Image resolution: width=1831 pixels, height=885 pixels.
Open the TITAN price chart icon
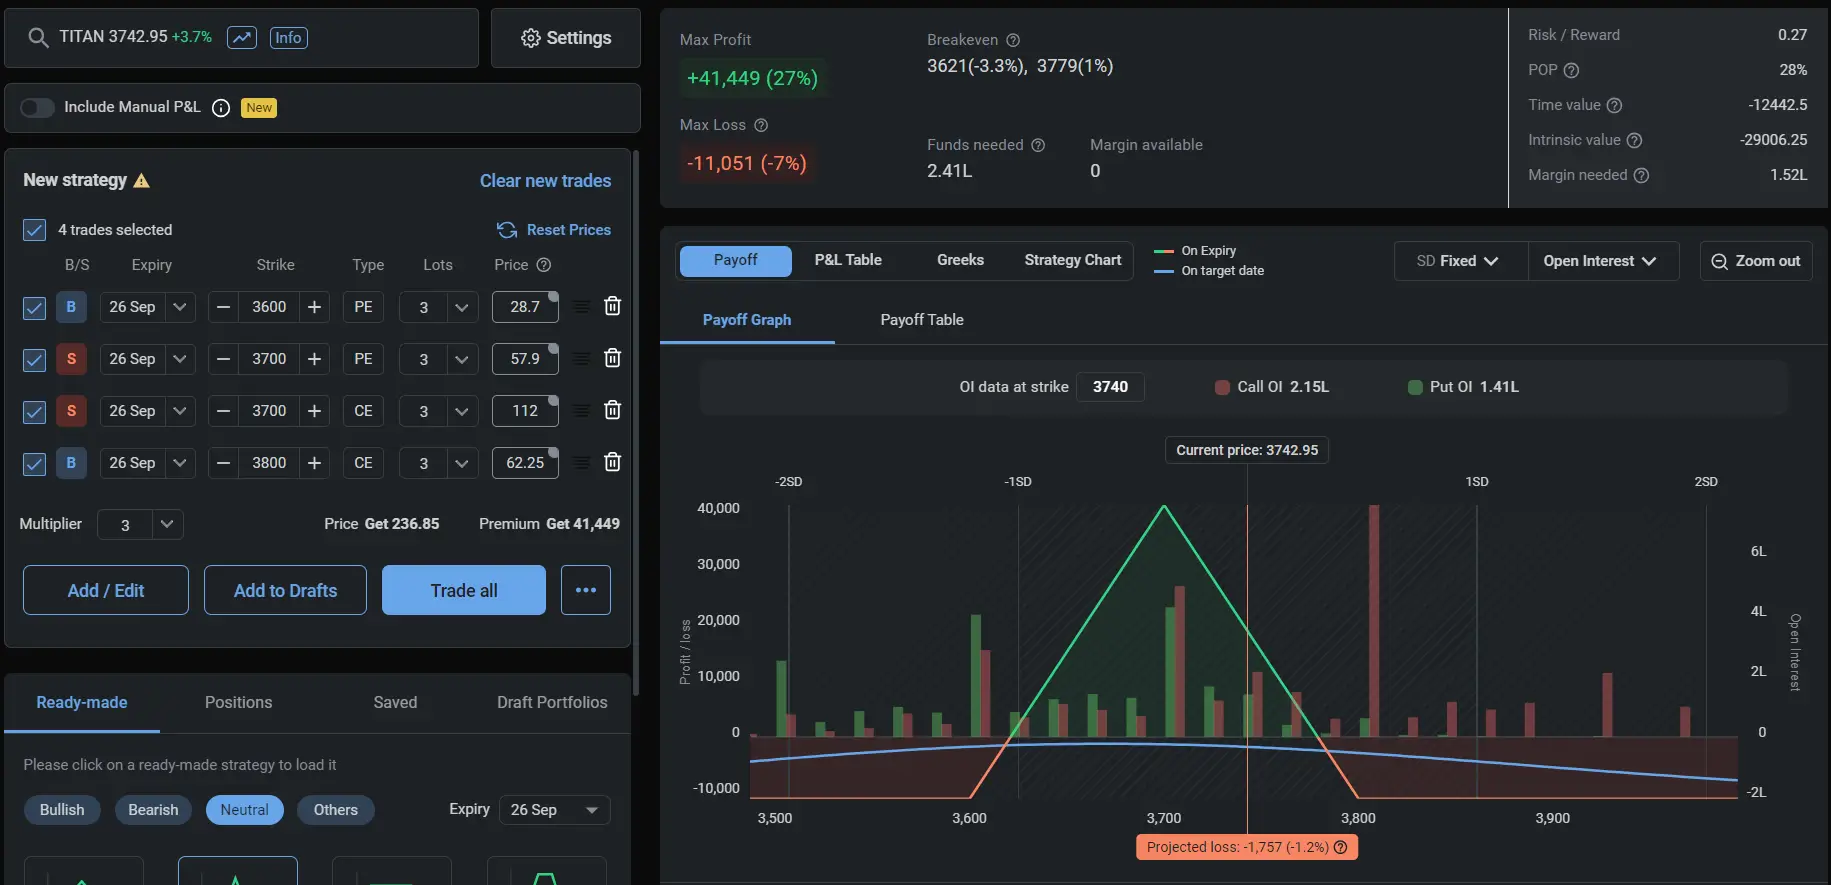point(242,38)
